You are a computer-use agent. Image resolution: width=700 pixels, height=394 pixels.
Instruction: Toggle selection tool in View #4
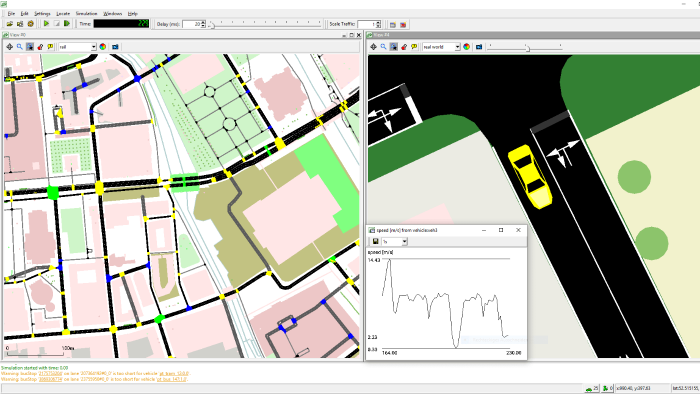tap(404, 46)
